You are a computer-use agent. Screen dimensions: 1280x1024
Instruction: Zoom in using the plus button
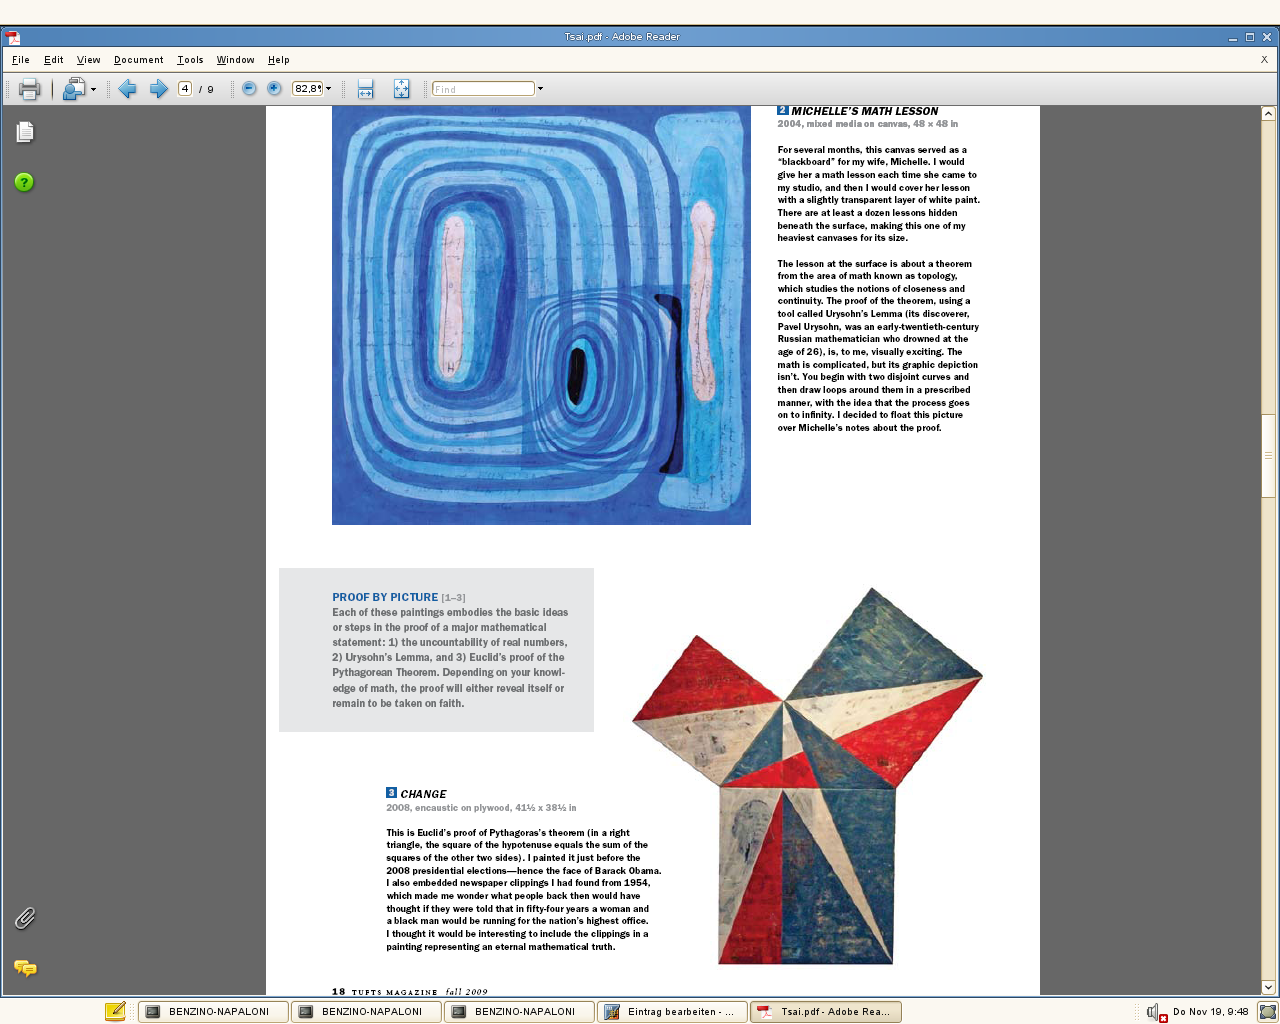pyautogui.click(x=274, y=89)
